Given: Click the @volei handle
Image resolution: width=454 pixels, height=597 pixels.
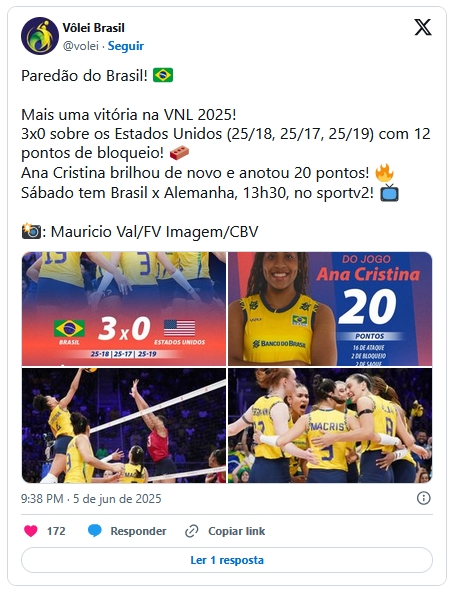Looking at the screenshot, I should [x=80, y=46].
